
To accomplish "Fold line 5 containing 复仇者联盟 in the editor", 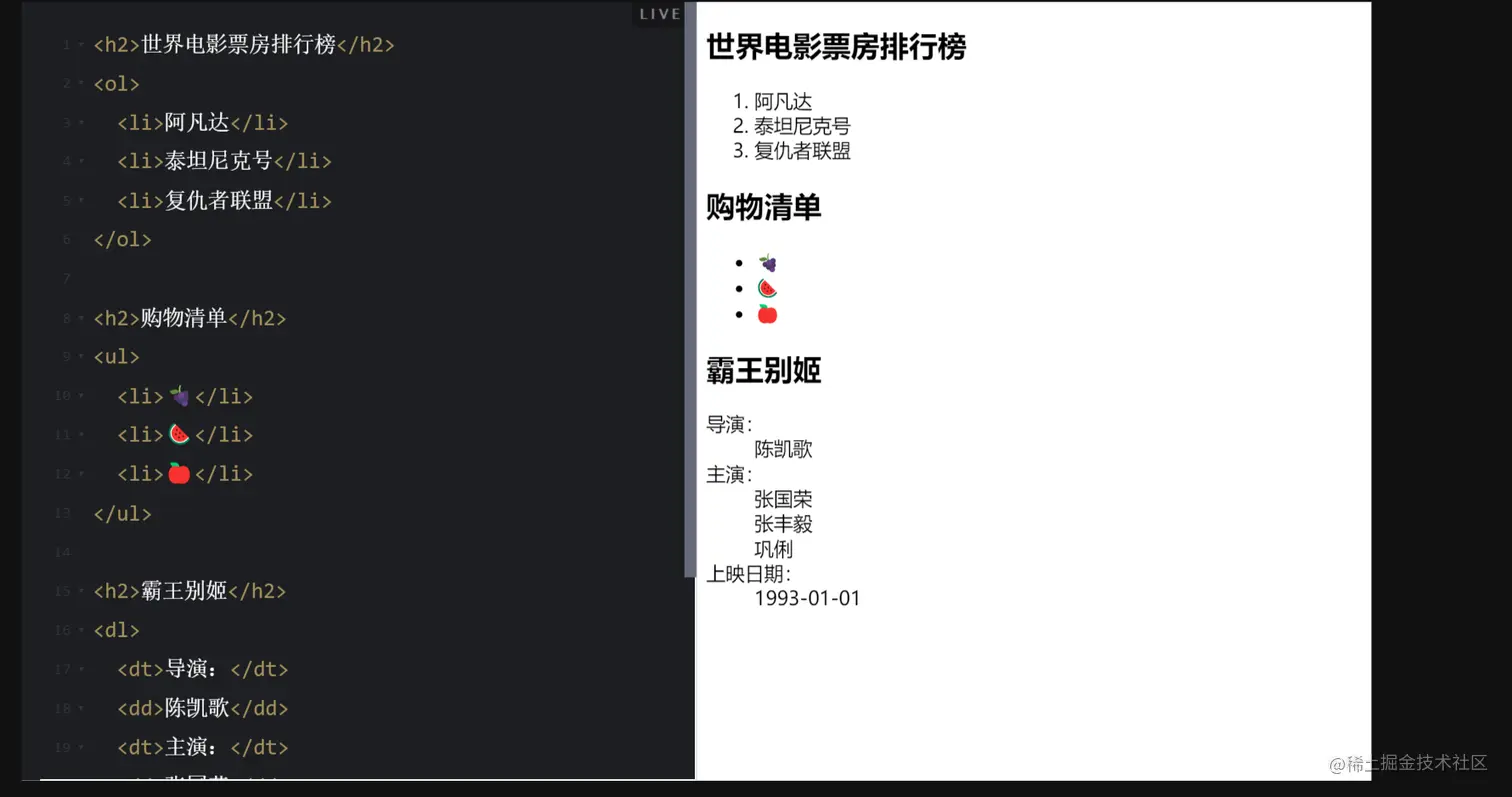I will 81,201.
